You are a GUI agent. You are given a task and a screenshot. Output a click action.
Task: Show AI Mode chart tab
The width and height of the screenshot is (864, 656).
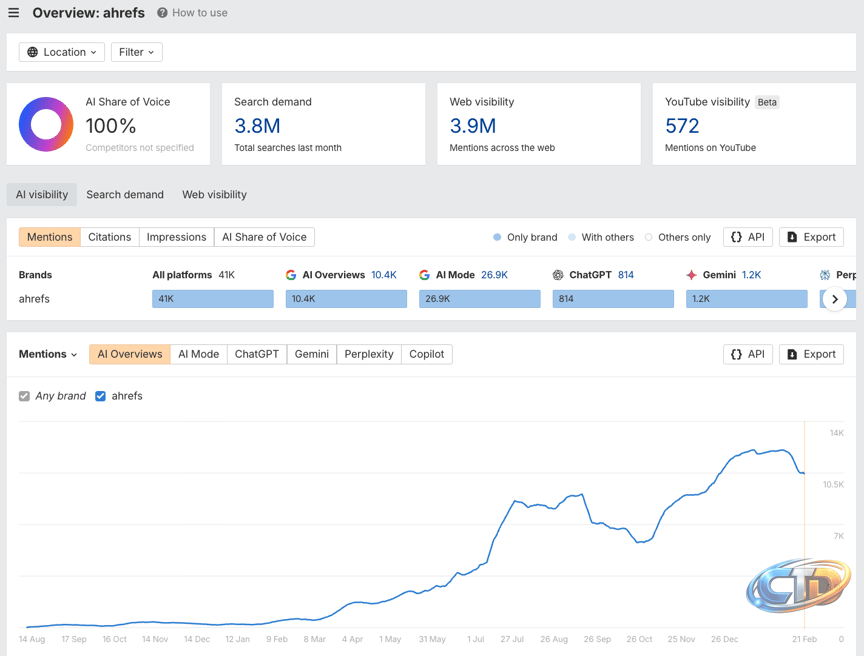click(x=198, y=354)
